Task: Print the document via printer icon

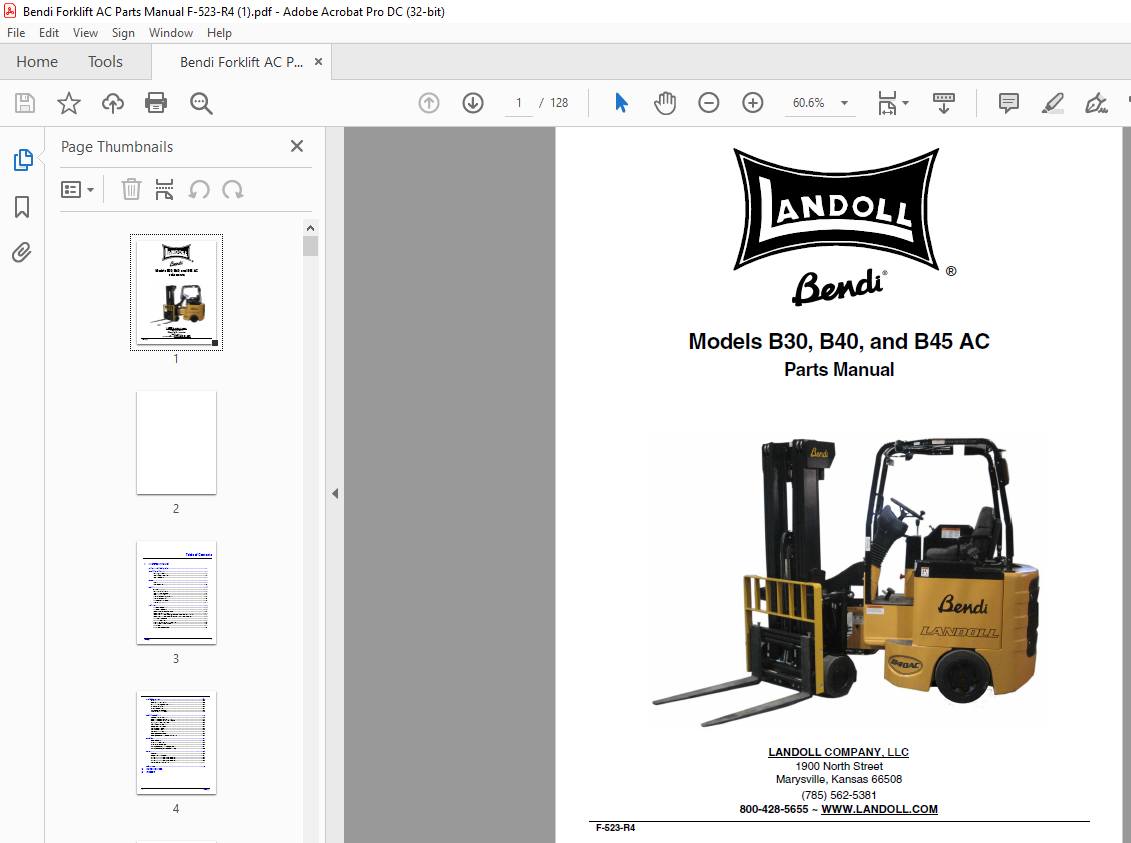Action: (x=156, y=103)
